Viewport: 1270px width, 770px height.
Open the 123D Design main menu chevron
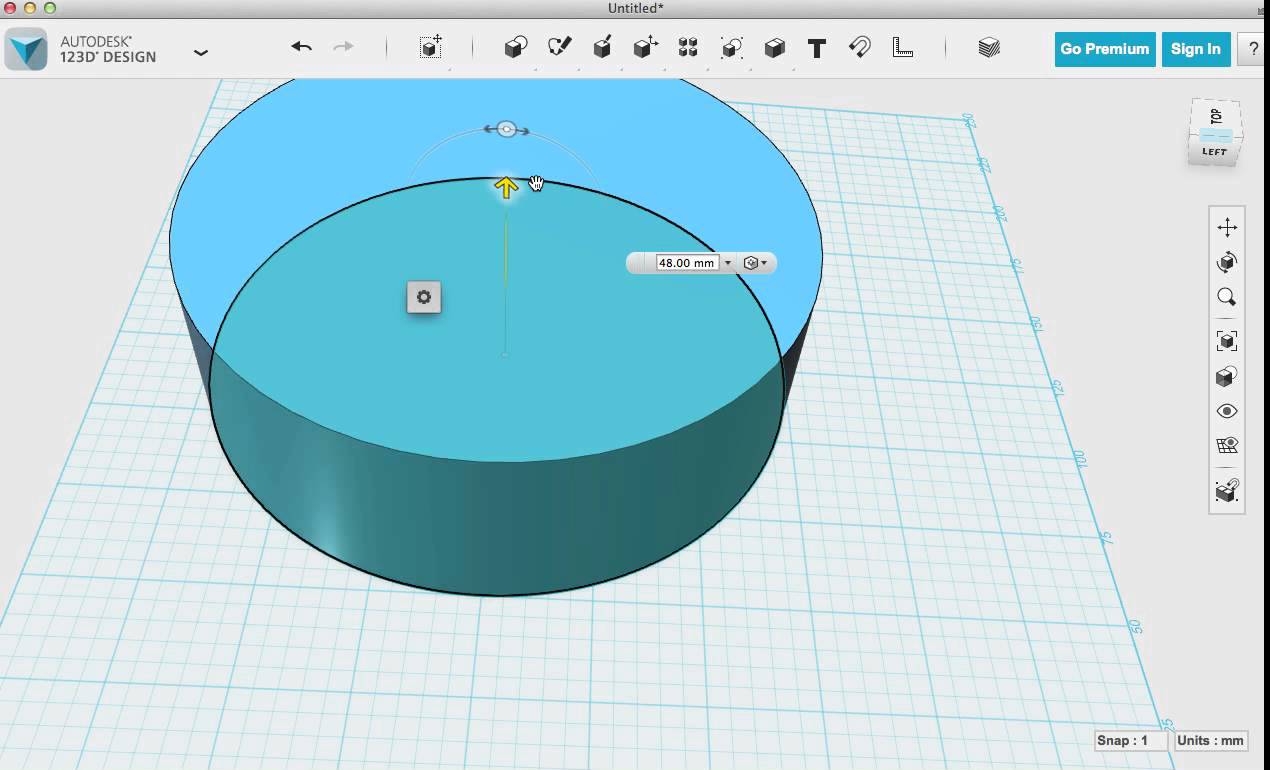tap(200, 52)
